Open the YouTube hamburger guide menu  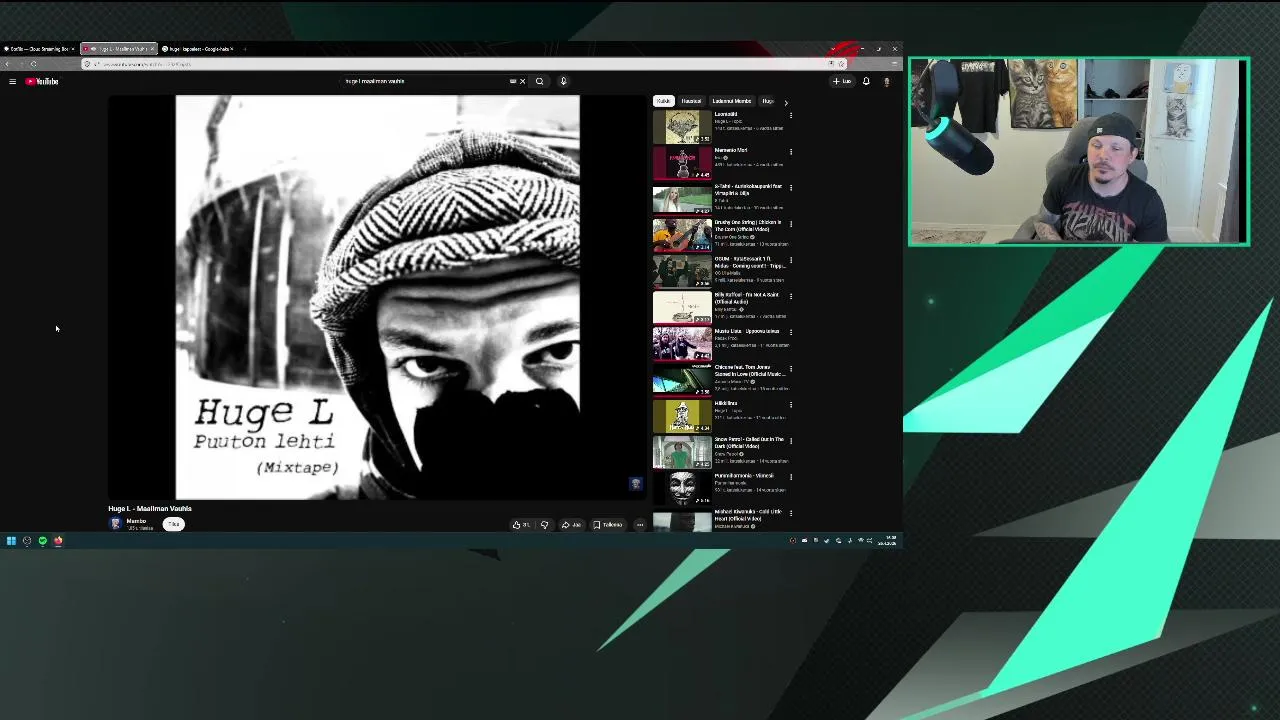pos(12,81)
